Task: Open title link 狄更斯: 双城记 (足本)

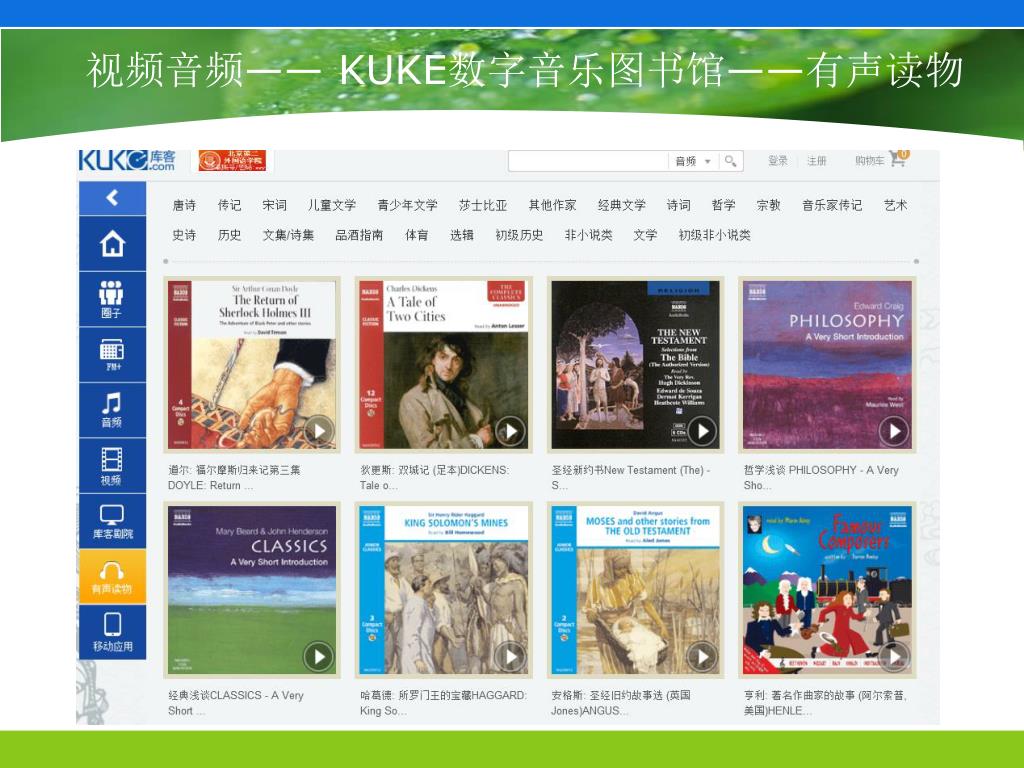Action: [435, 477]
